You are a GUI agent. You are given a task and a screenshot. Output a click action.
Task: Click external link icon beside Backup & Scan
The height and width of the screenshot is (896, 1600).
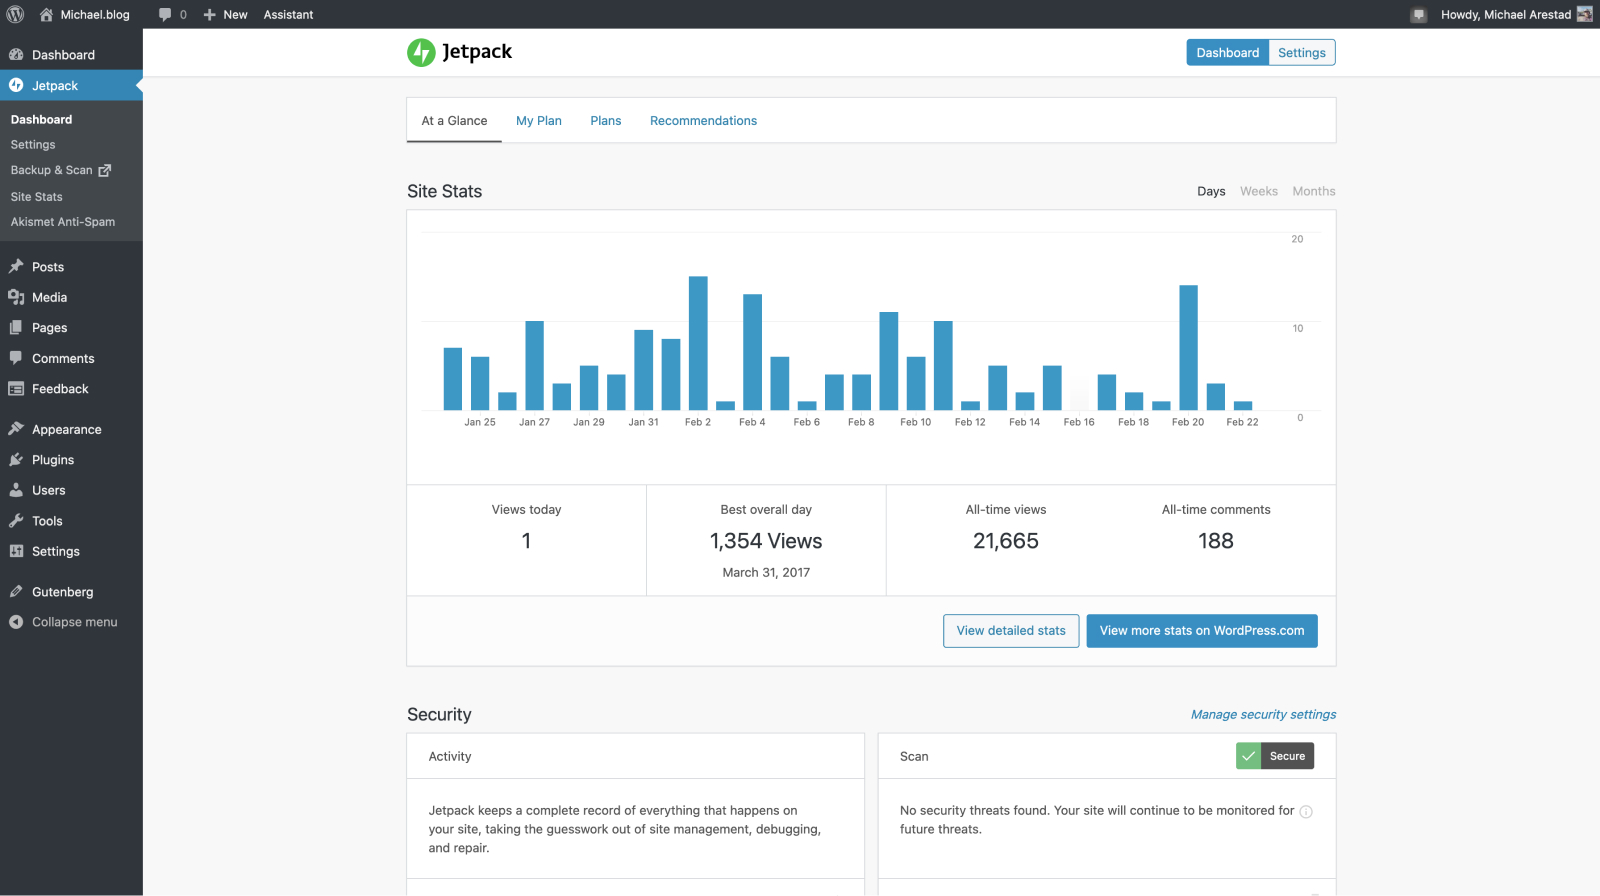tap(104, 170)
